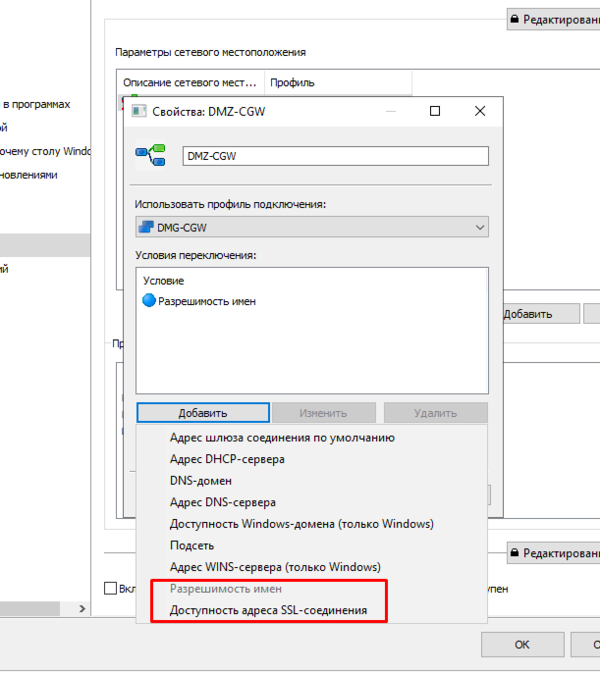Select the sidebar item ending with в программах

coord(37,104)
